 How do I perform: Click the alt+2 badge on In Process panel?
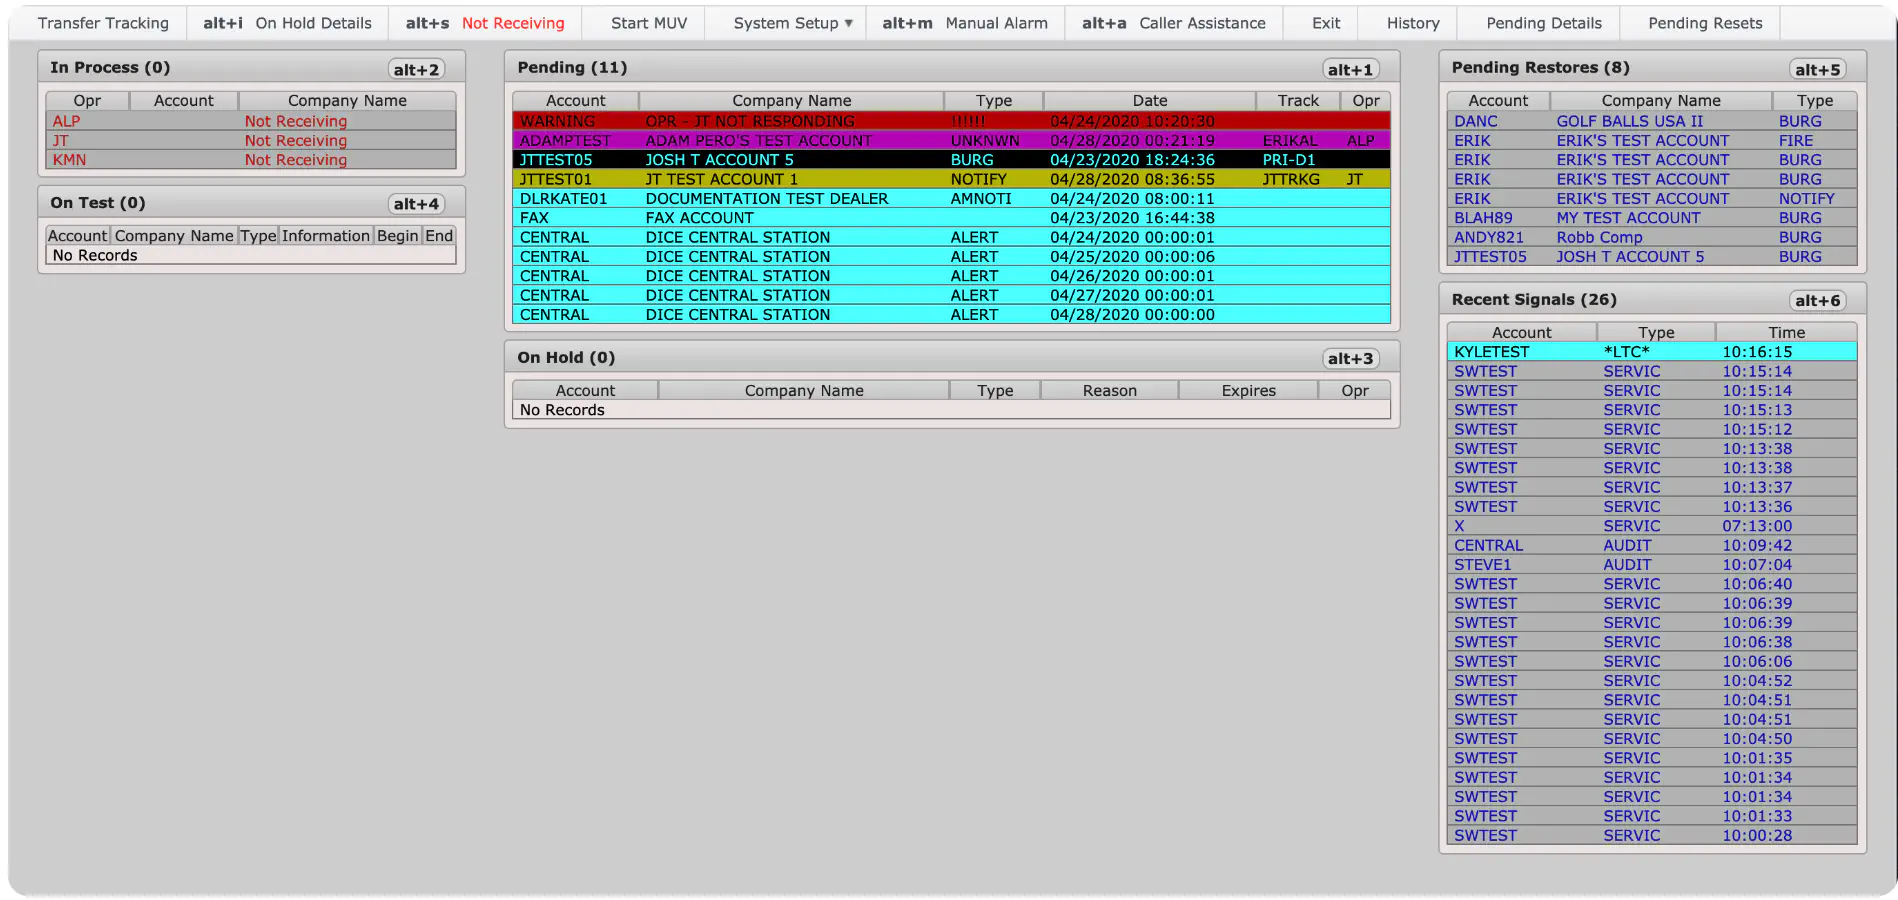416,69
